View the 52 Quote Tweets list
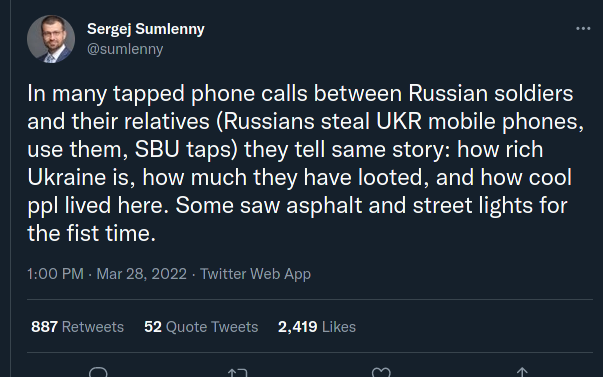Screen dimensions: 603x377 tap(201, 327)
